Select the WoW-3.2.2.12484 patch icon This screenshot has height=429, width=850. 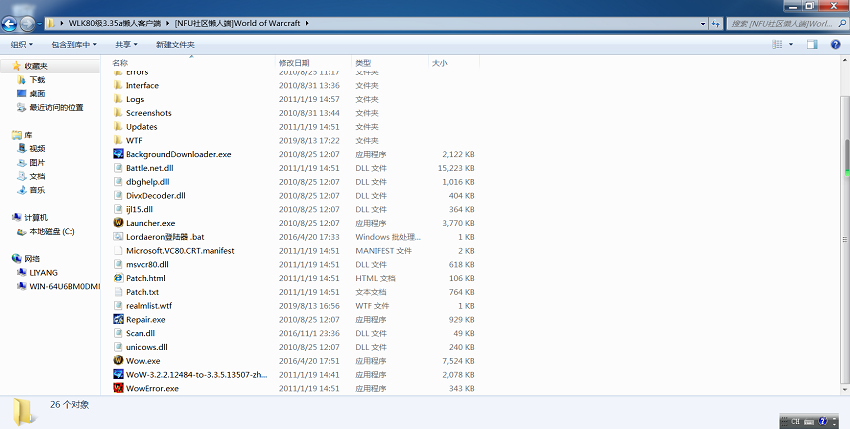(118, 374)
